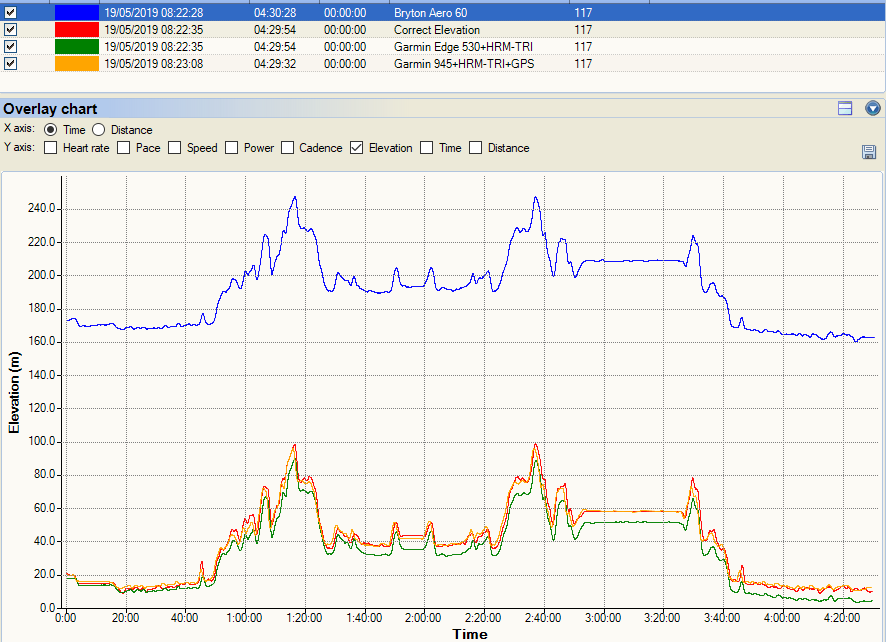Viewport: 886px width, 642px height.
Task: Click the 04:30:28 duration cell
Action: [275, 12]
